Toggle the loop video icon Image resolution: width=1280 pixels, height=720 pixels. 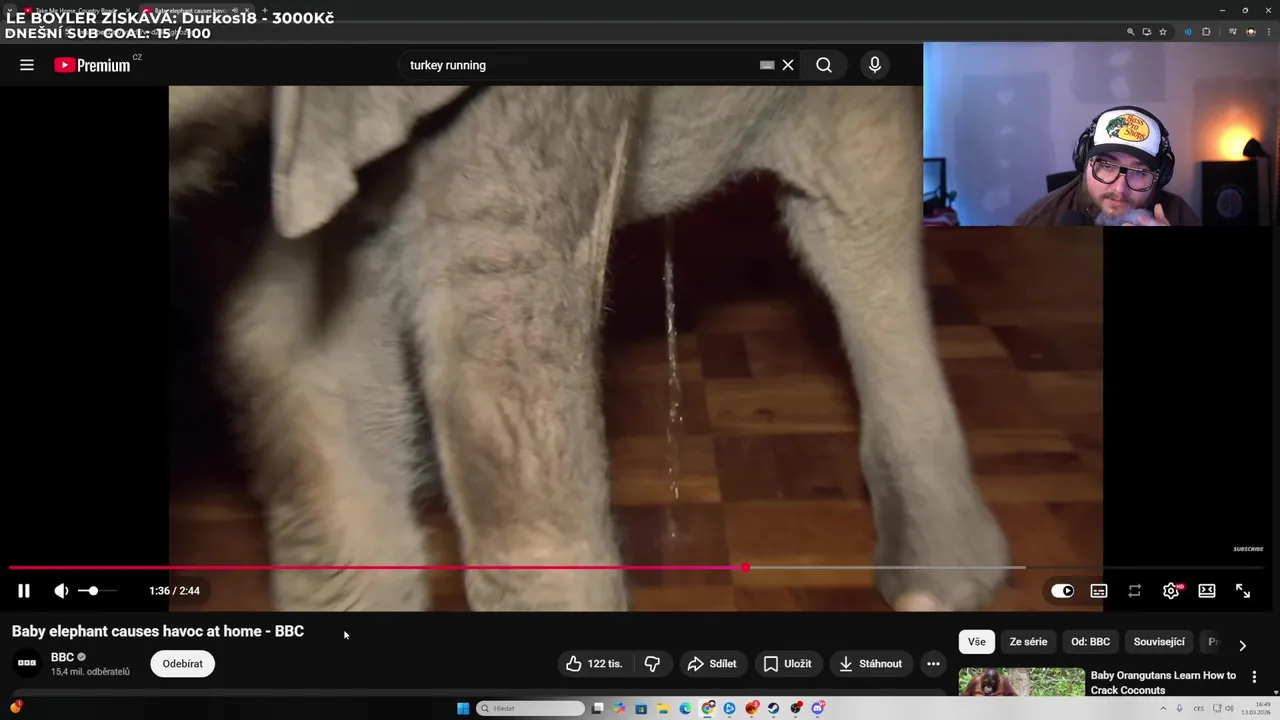(x=1135, y=591)
